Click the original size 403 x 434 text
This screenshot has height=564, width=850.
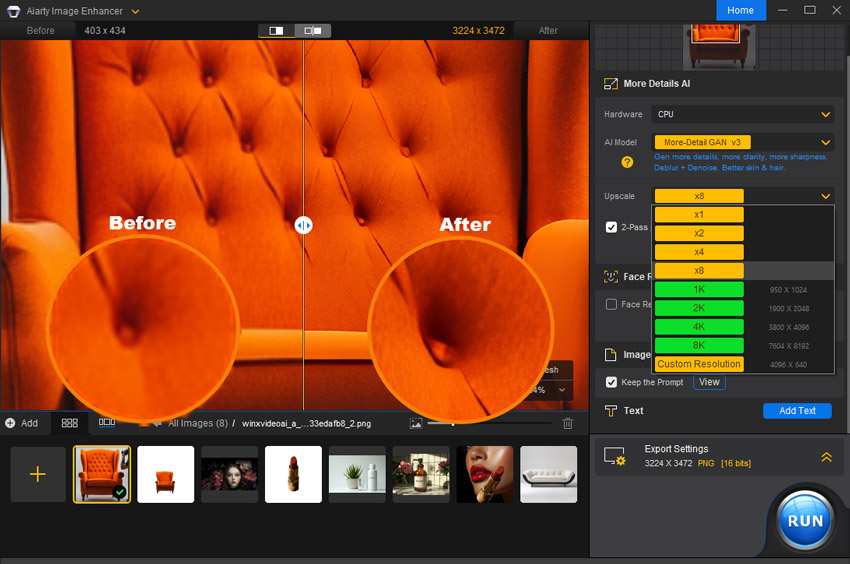pyautogui.click(x=105, y=31)
